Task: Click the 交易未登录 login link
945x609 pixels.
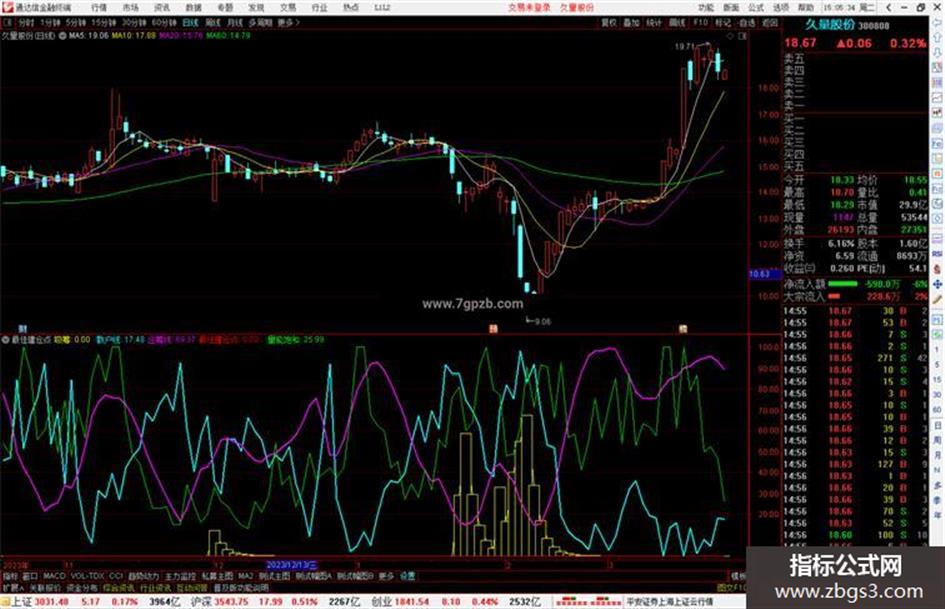Action: 529,7
